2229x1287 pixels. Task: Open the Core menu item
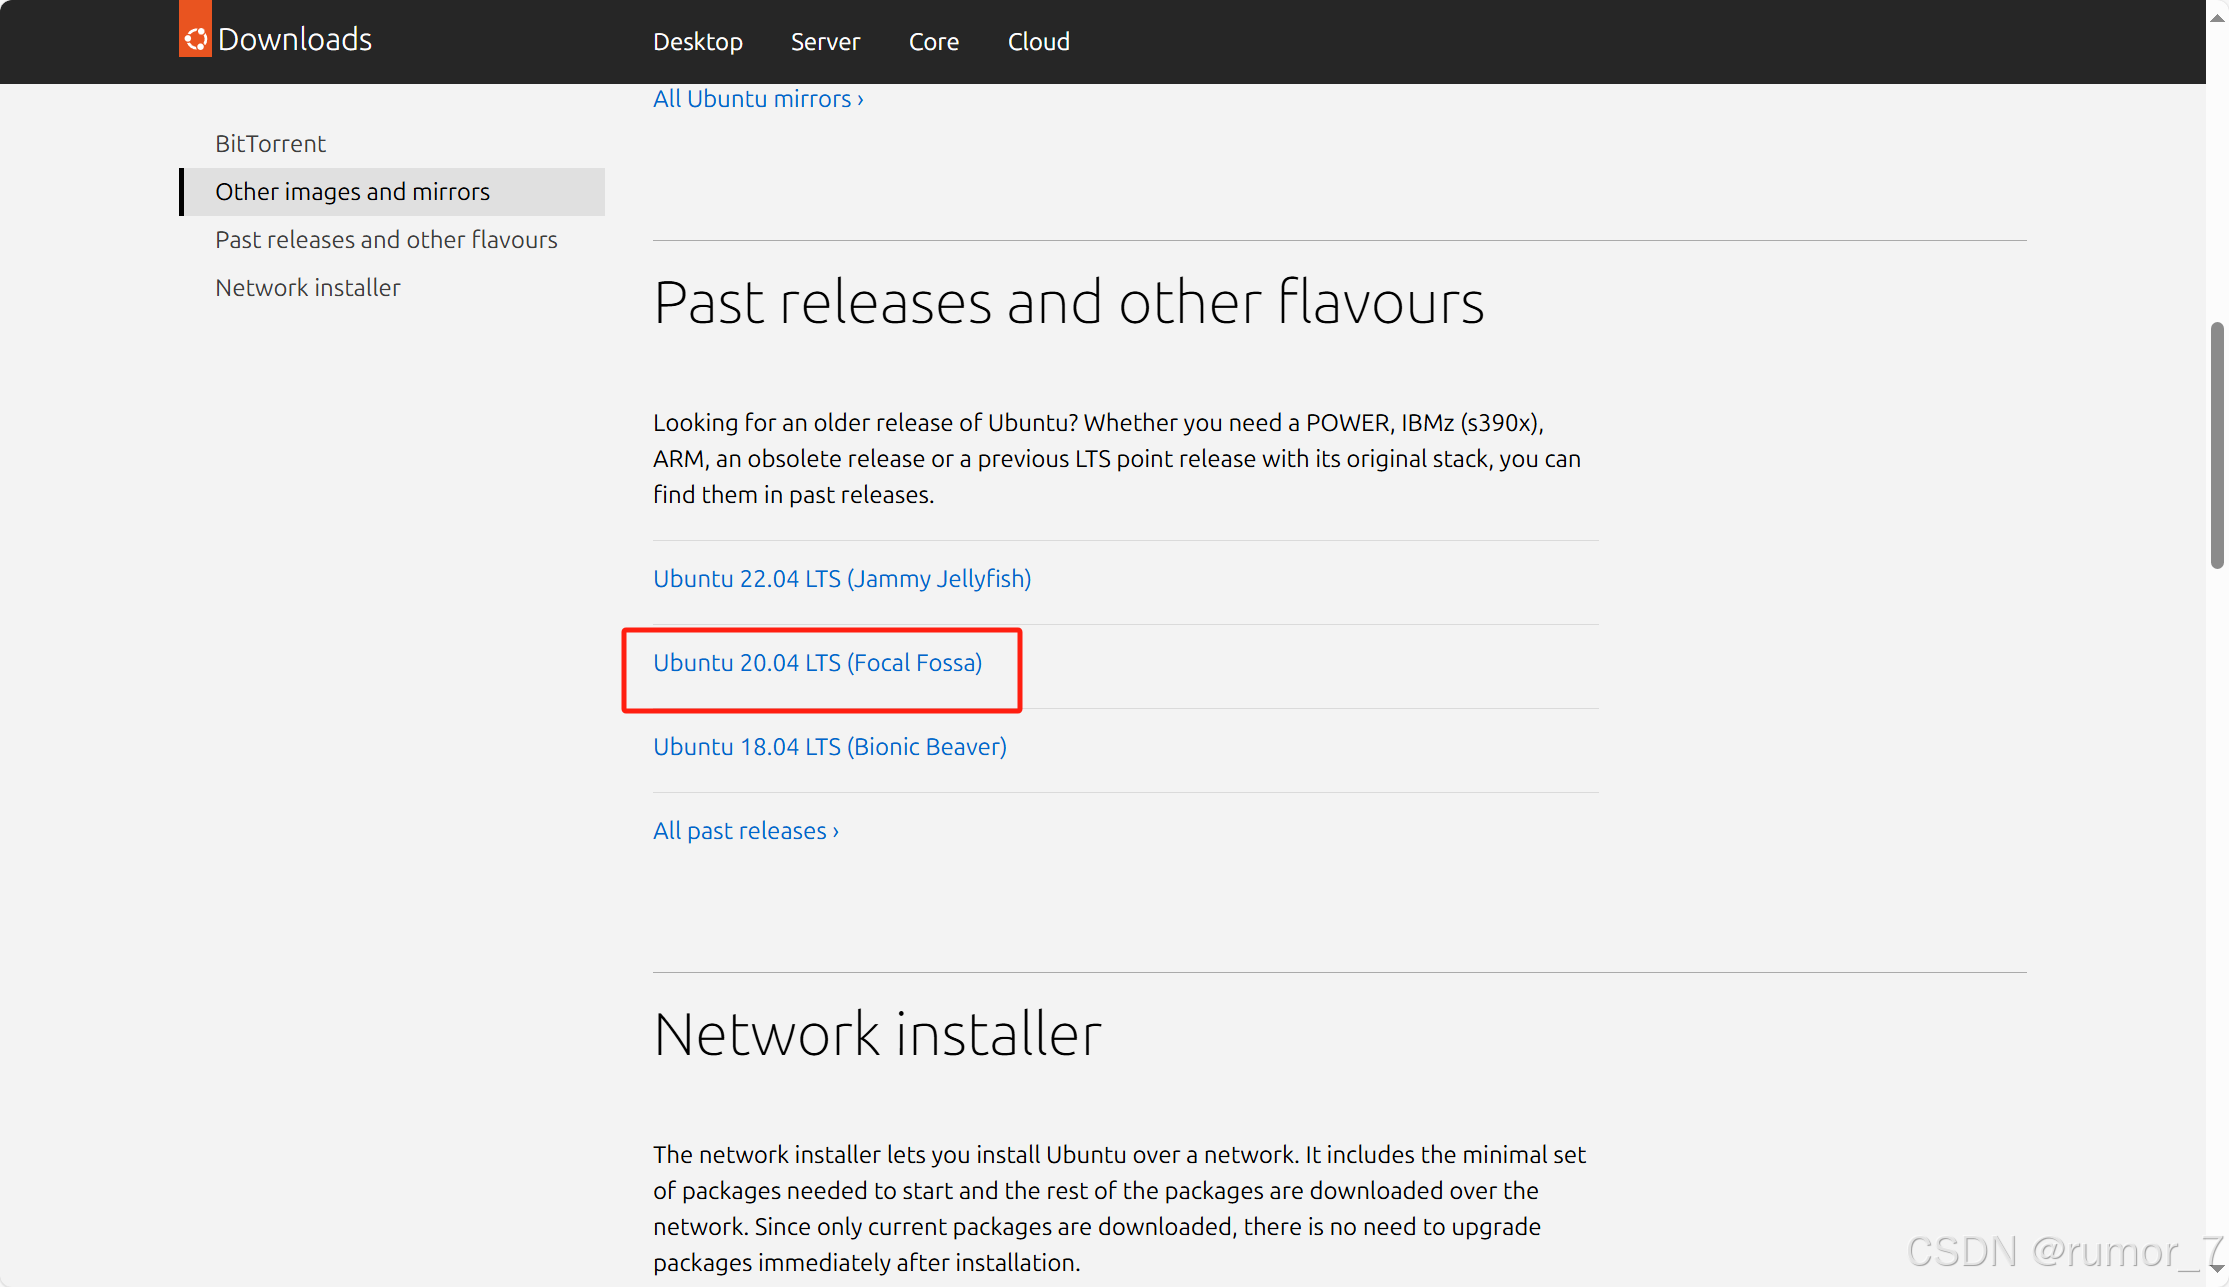933,42
